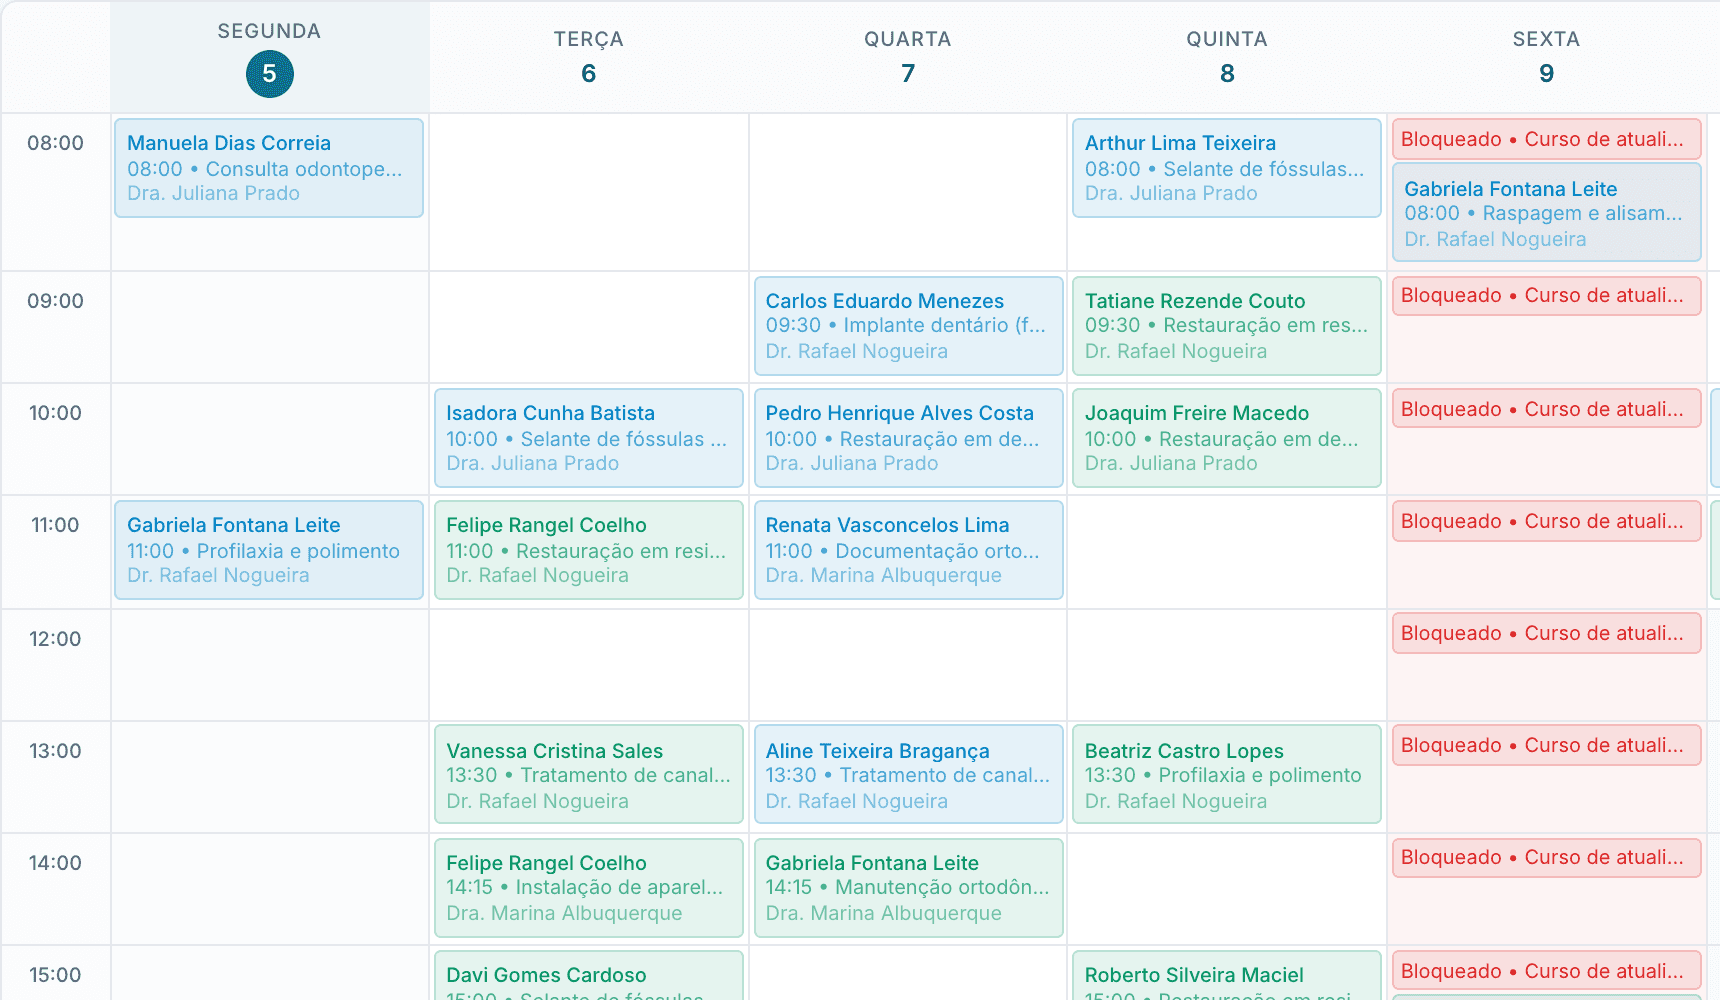The height and width of the screenshot is (1000, 1720).
Task: Open Renata Vasconcelos Lima 11:00 appointment
Action: [908, 550]
